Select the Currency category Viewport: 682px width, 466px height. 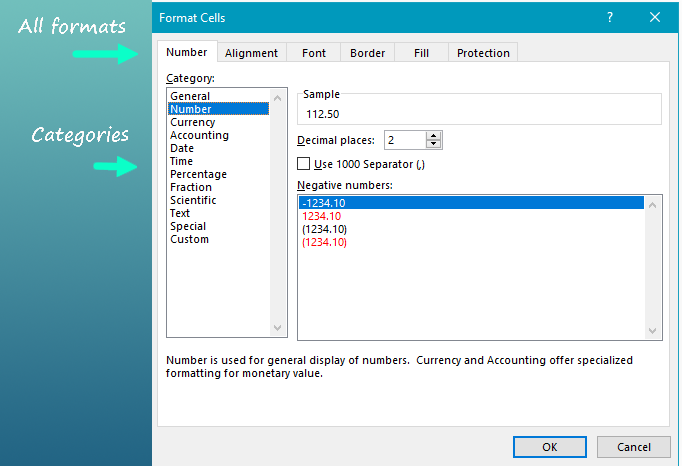(x=218, y=122)
